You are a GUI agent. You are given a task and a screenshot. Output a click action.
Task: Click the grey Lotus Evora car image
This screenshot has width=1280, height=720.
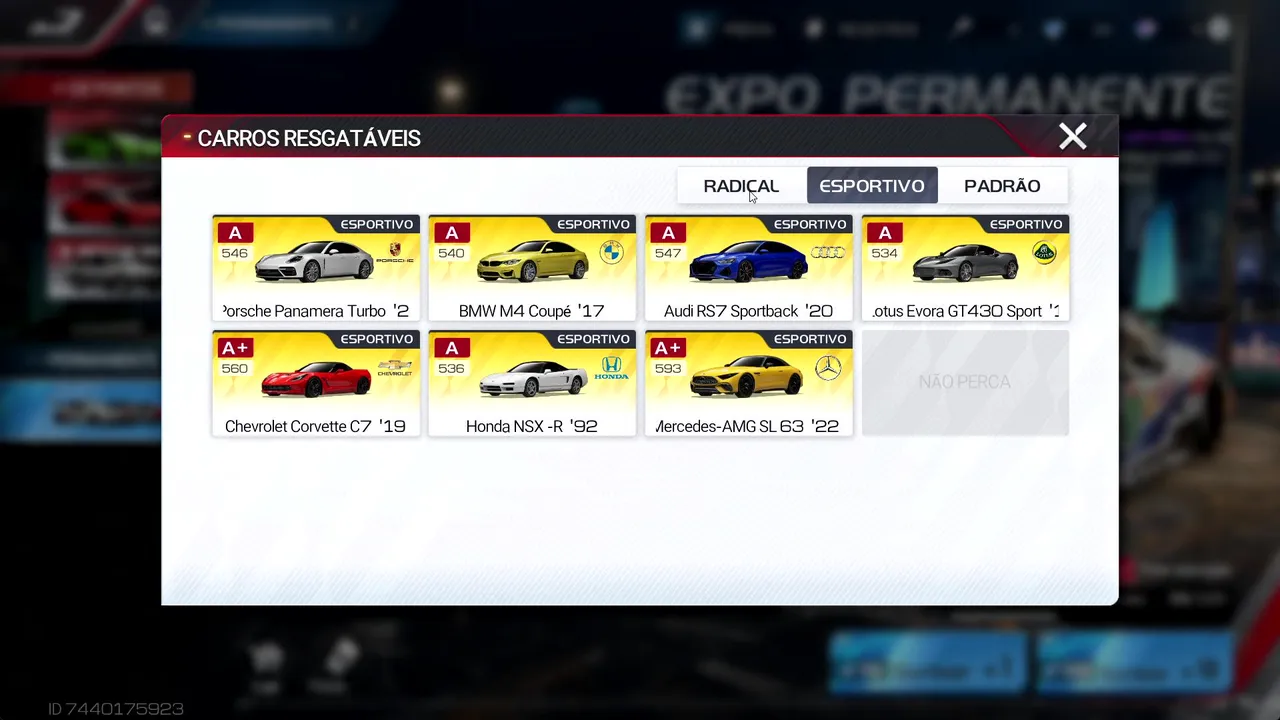pos(967,262)
